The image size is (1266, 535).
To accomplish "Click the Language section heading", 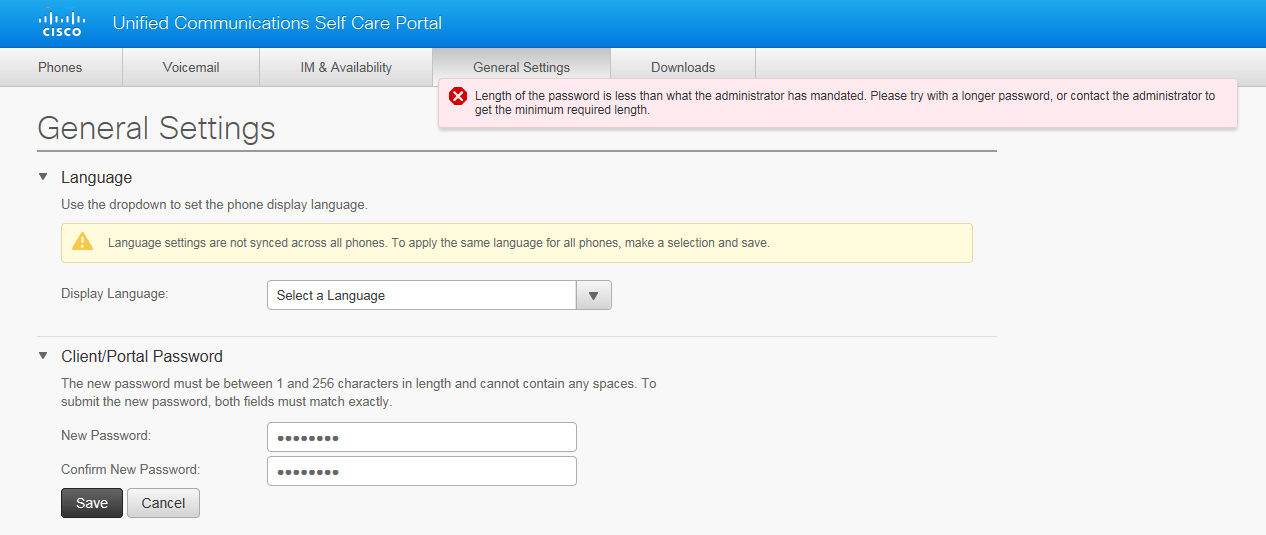I will [96, 177].
